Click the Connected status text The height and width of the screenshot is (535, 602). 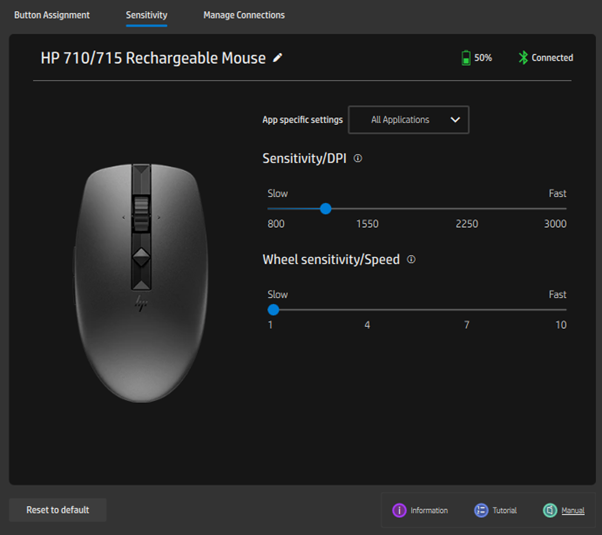[x=552, y=58]
